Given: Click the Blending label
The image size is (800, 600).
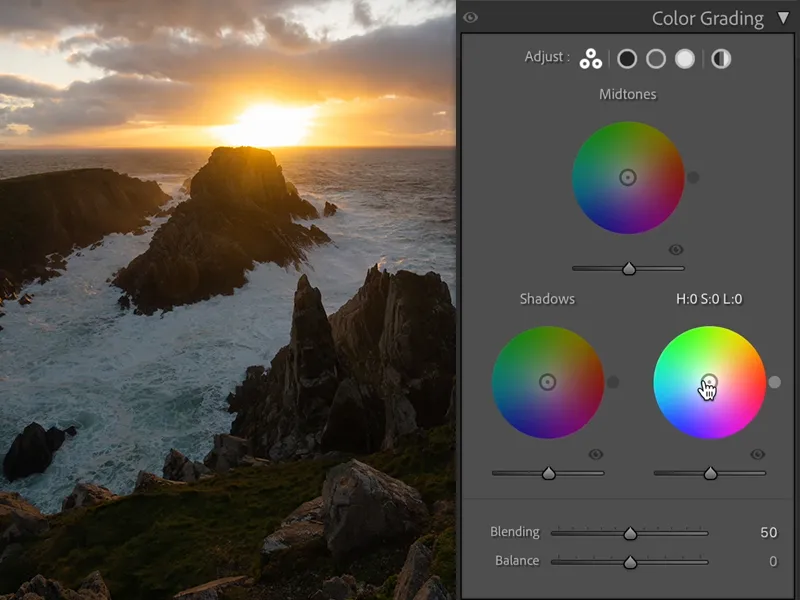Looking at the screenshot, I should point(515,532).
